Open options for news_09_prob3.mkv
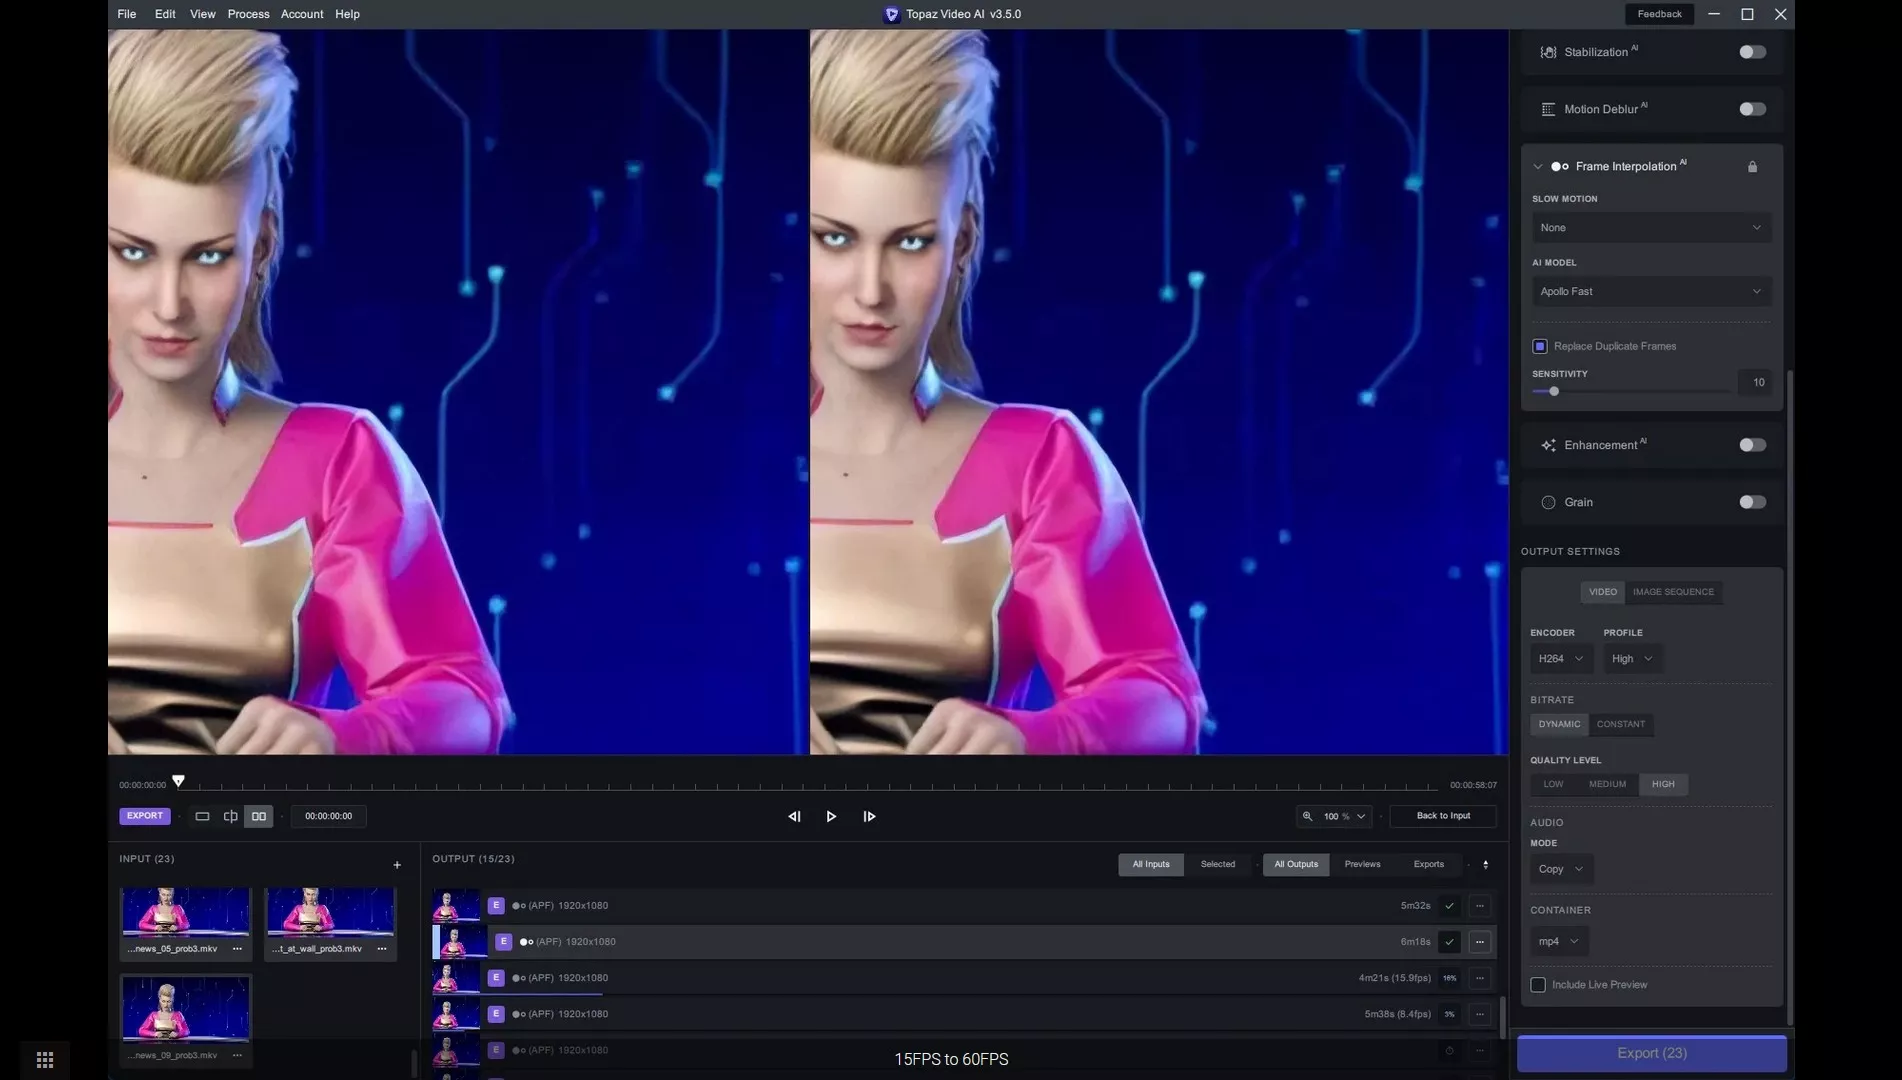The width and height of the screenshot is (1902, 1080). click(237, 1055)
